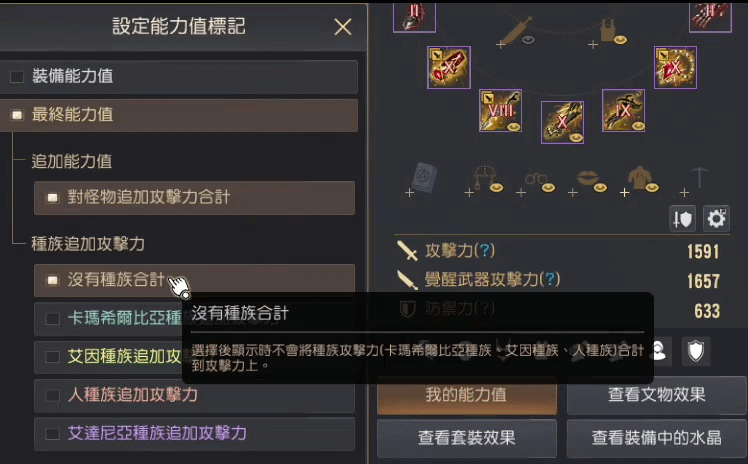Open the 查看文物效果 button

click(656, 395)
